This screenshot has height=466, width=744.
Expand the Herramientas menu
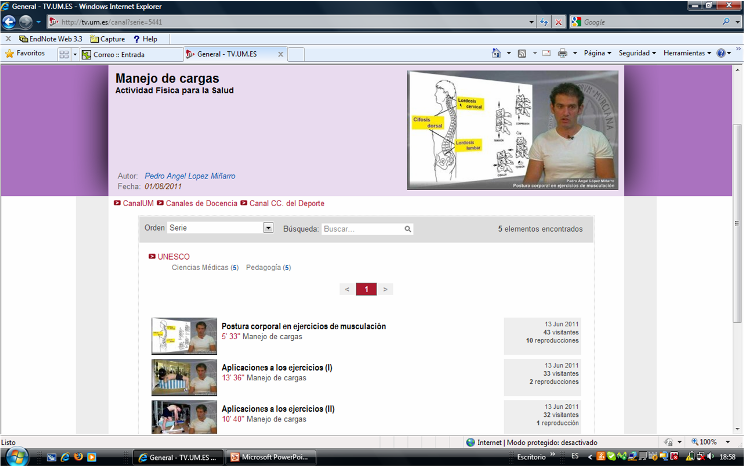[687, 53]
